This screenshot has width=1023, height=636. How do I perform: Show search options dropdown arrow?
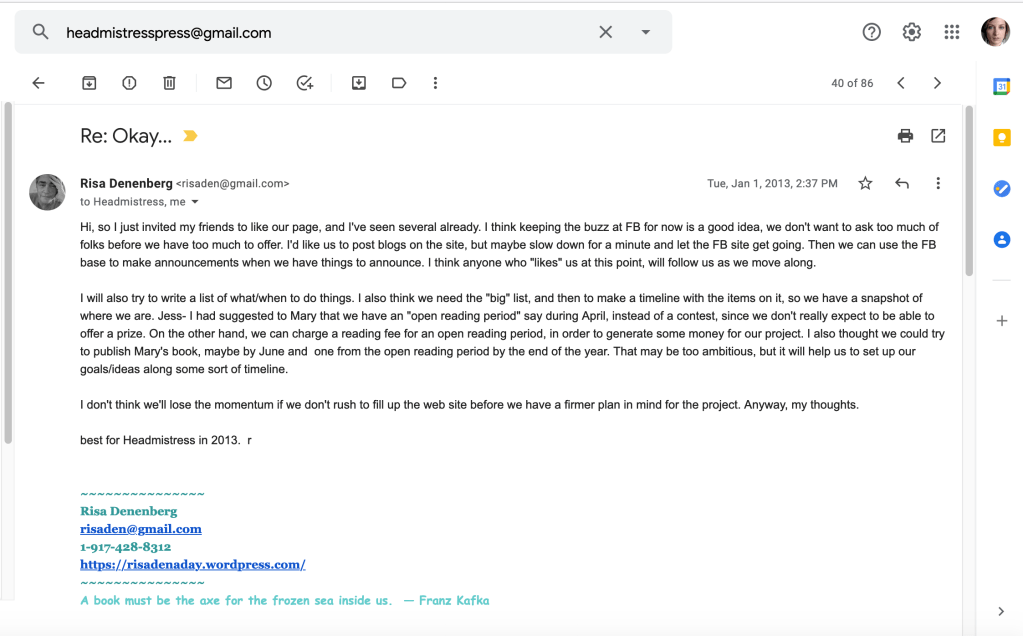646,32
